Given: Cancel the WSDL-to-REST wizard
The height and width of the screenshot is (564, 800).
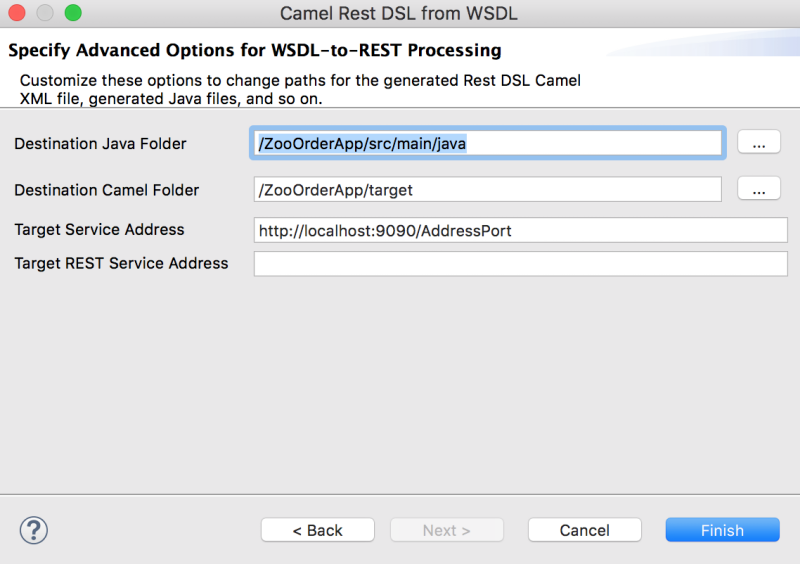Looking at the screenshot, I should [584, 530].
